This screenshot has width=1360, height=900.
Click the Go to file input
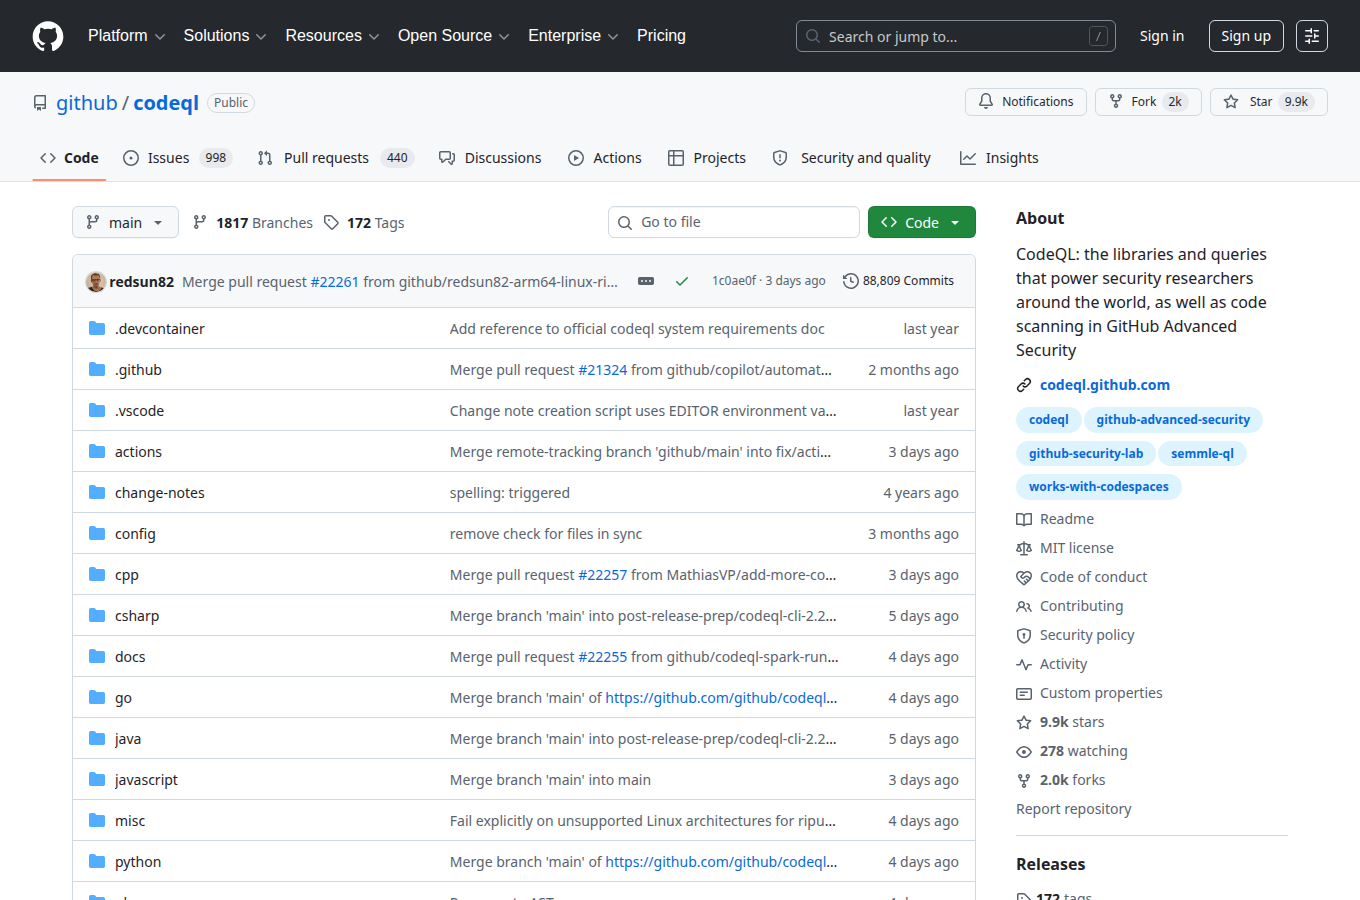[x=734, y=222]
